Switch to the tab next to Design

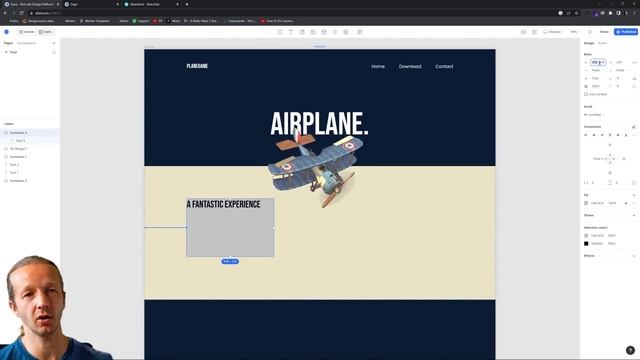602,43
